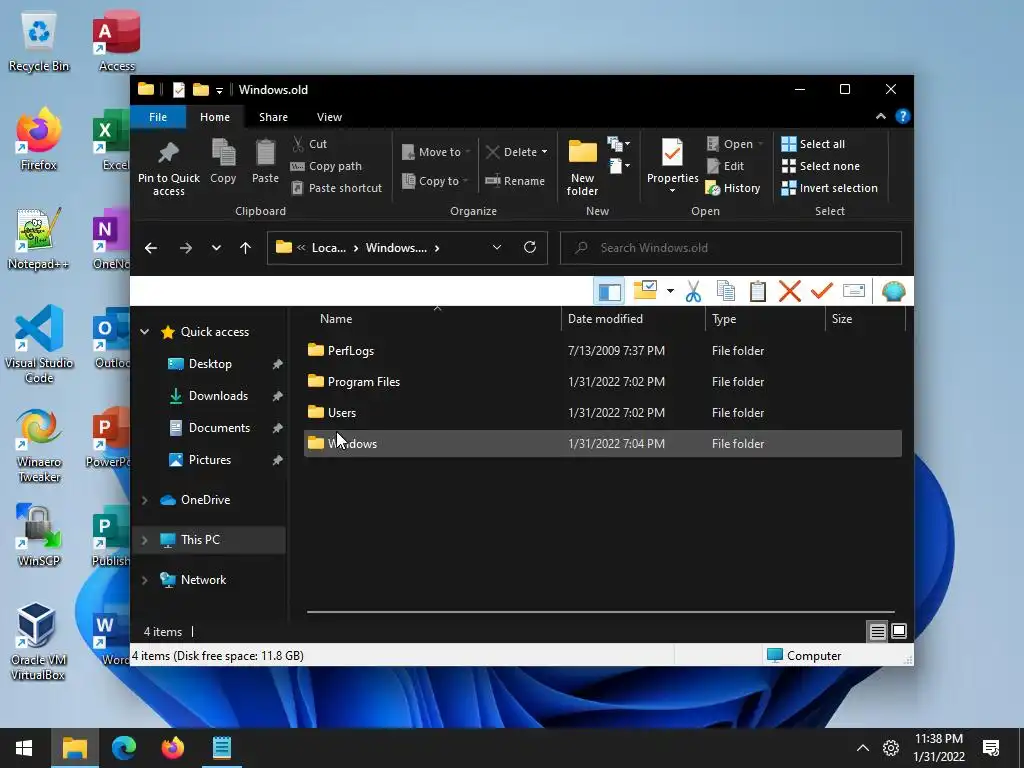The height and width of the screenshot is (768, 1024).
Task: Collapse the ribbon with the caret
Action: pos(880,116)
